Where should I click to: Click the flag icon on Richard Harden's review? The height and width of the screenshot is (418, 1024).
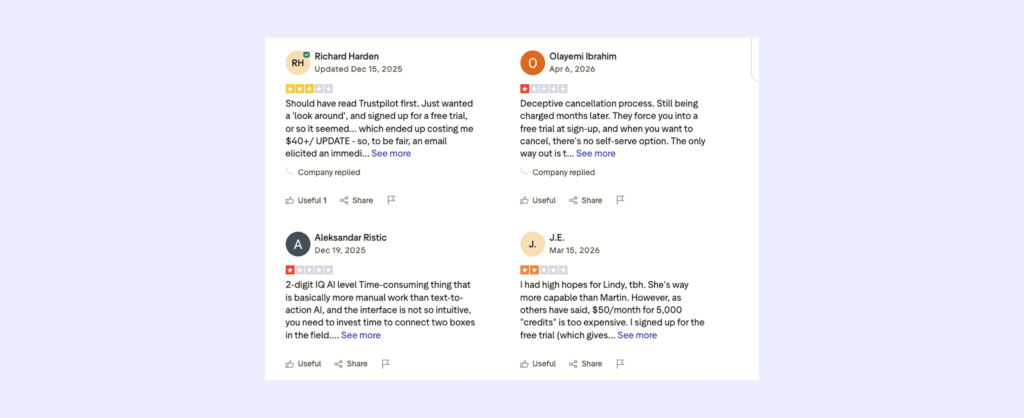(x=391, y=200)
